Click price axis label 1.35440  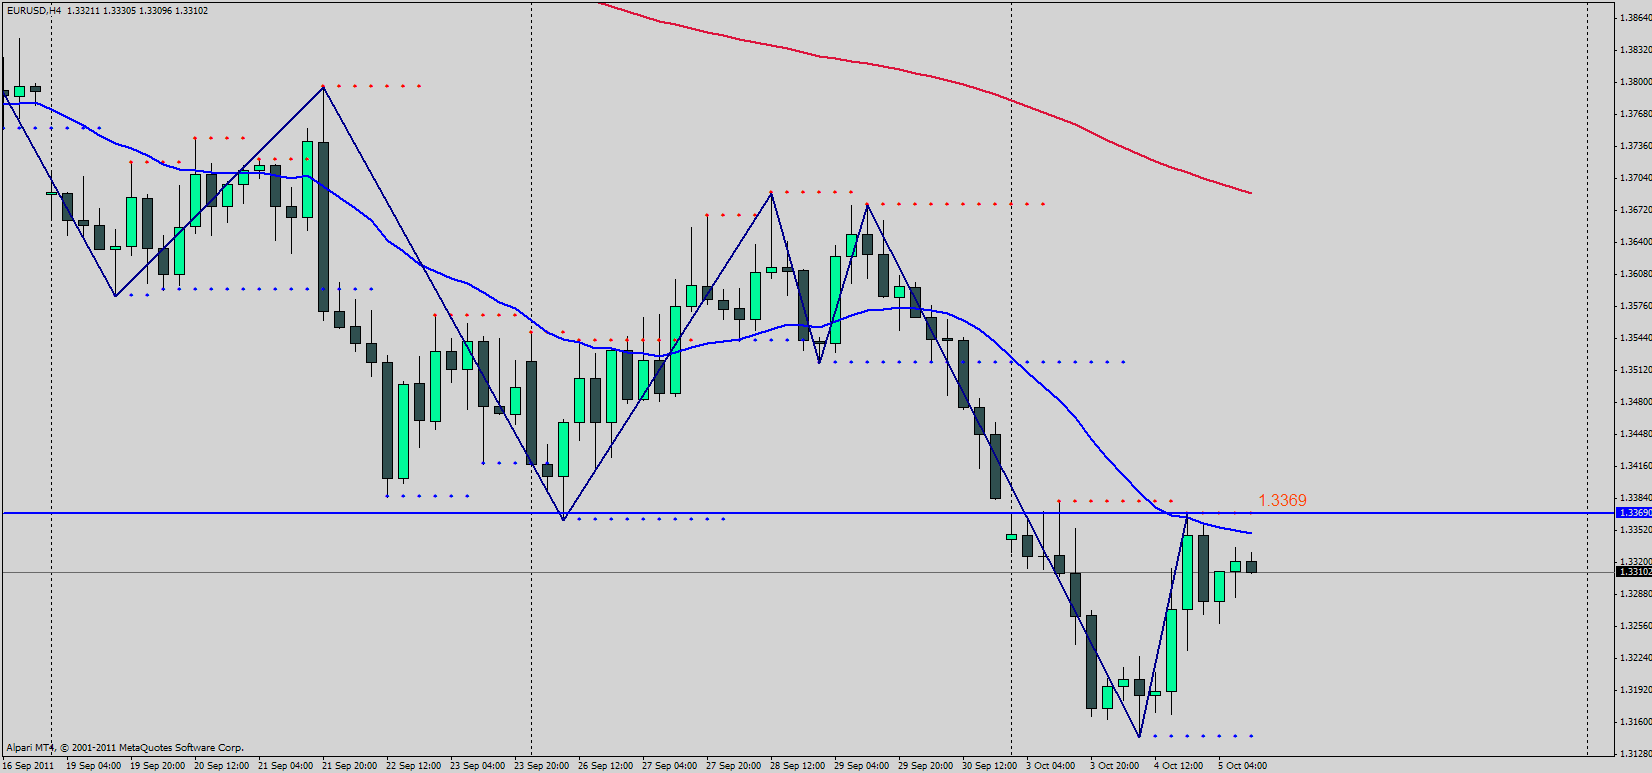[1635, 338]
